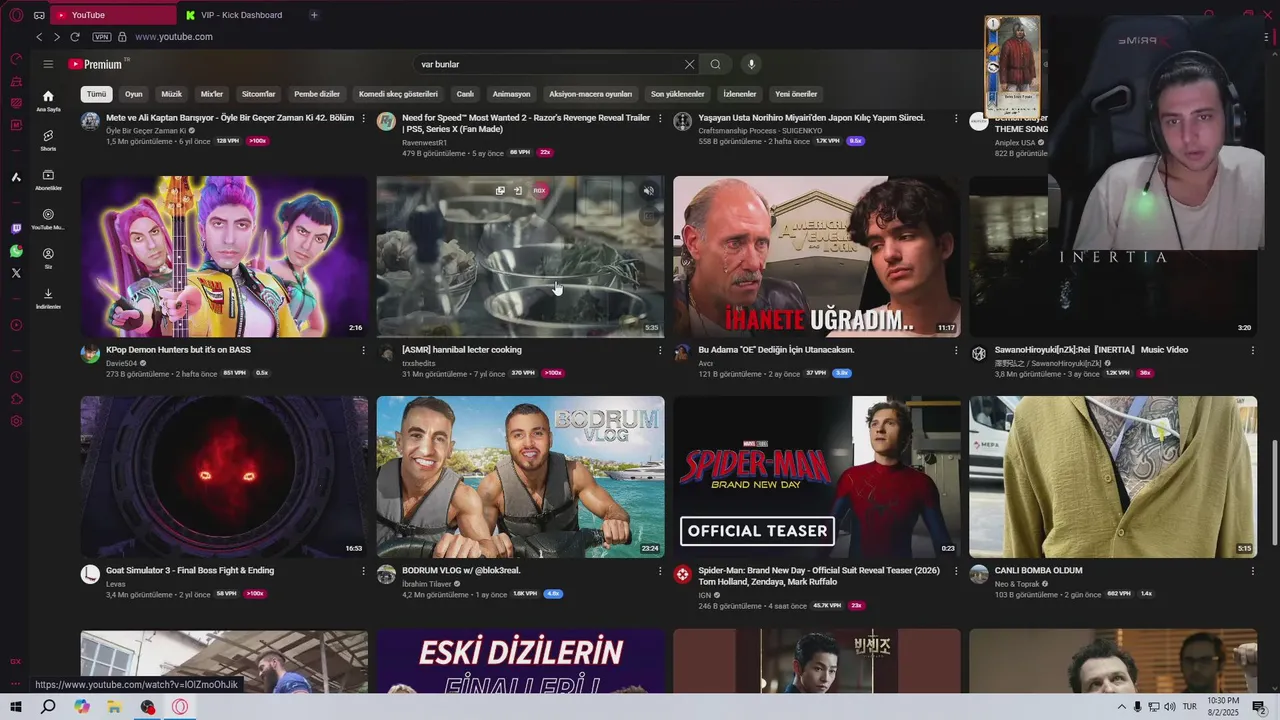Screen dimensions: 1280x720
Task: Open Davie504 channel name link
Action: [121, 363]
